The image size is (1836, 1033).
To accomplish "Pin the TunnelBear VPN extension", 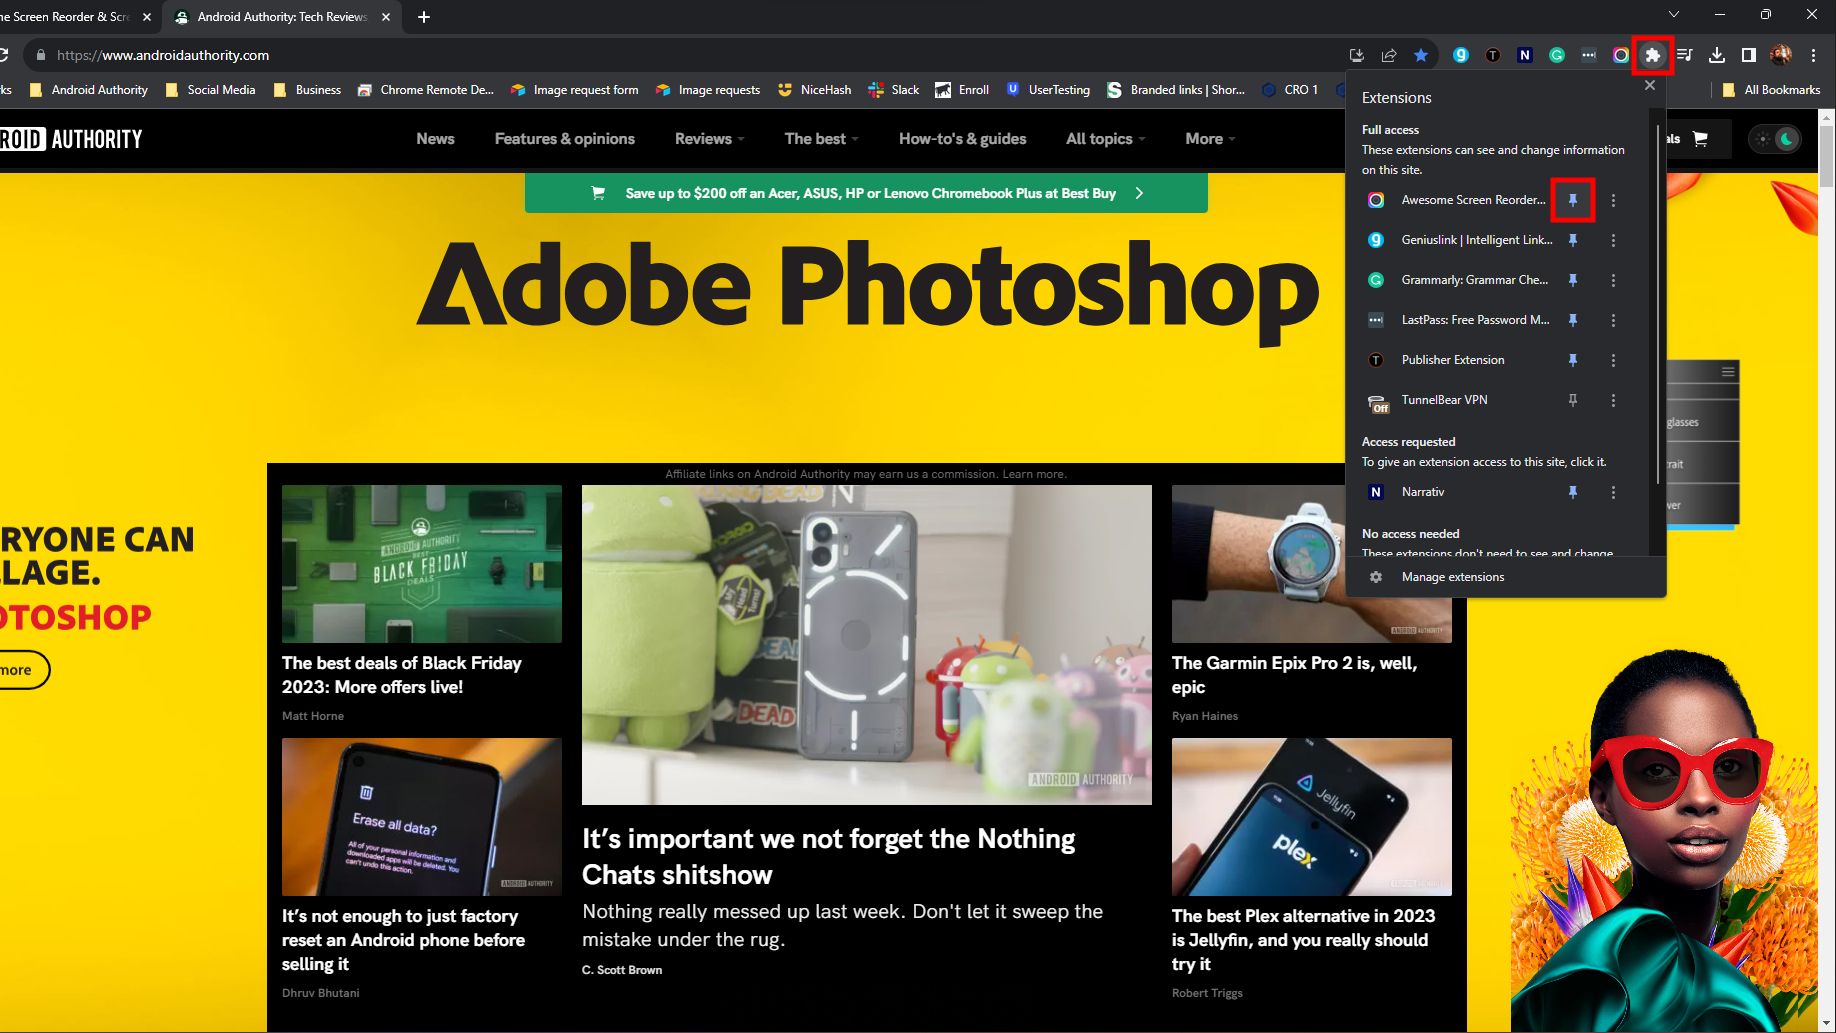I will (x=1572, y=400).
